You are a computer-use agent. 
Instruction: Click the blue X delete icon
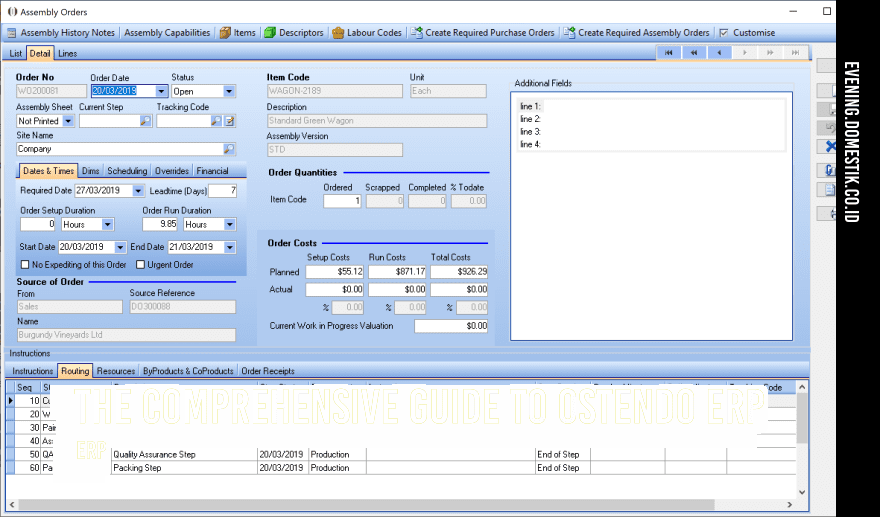pyautogui.click(x=829, y=147)
